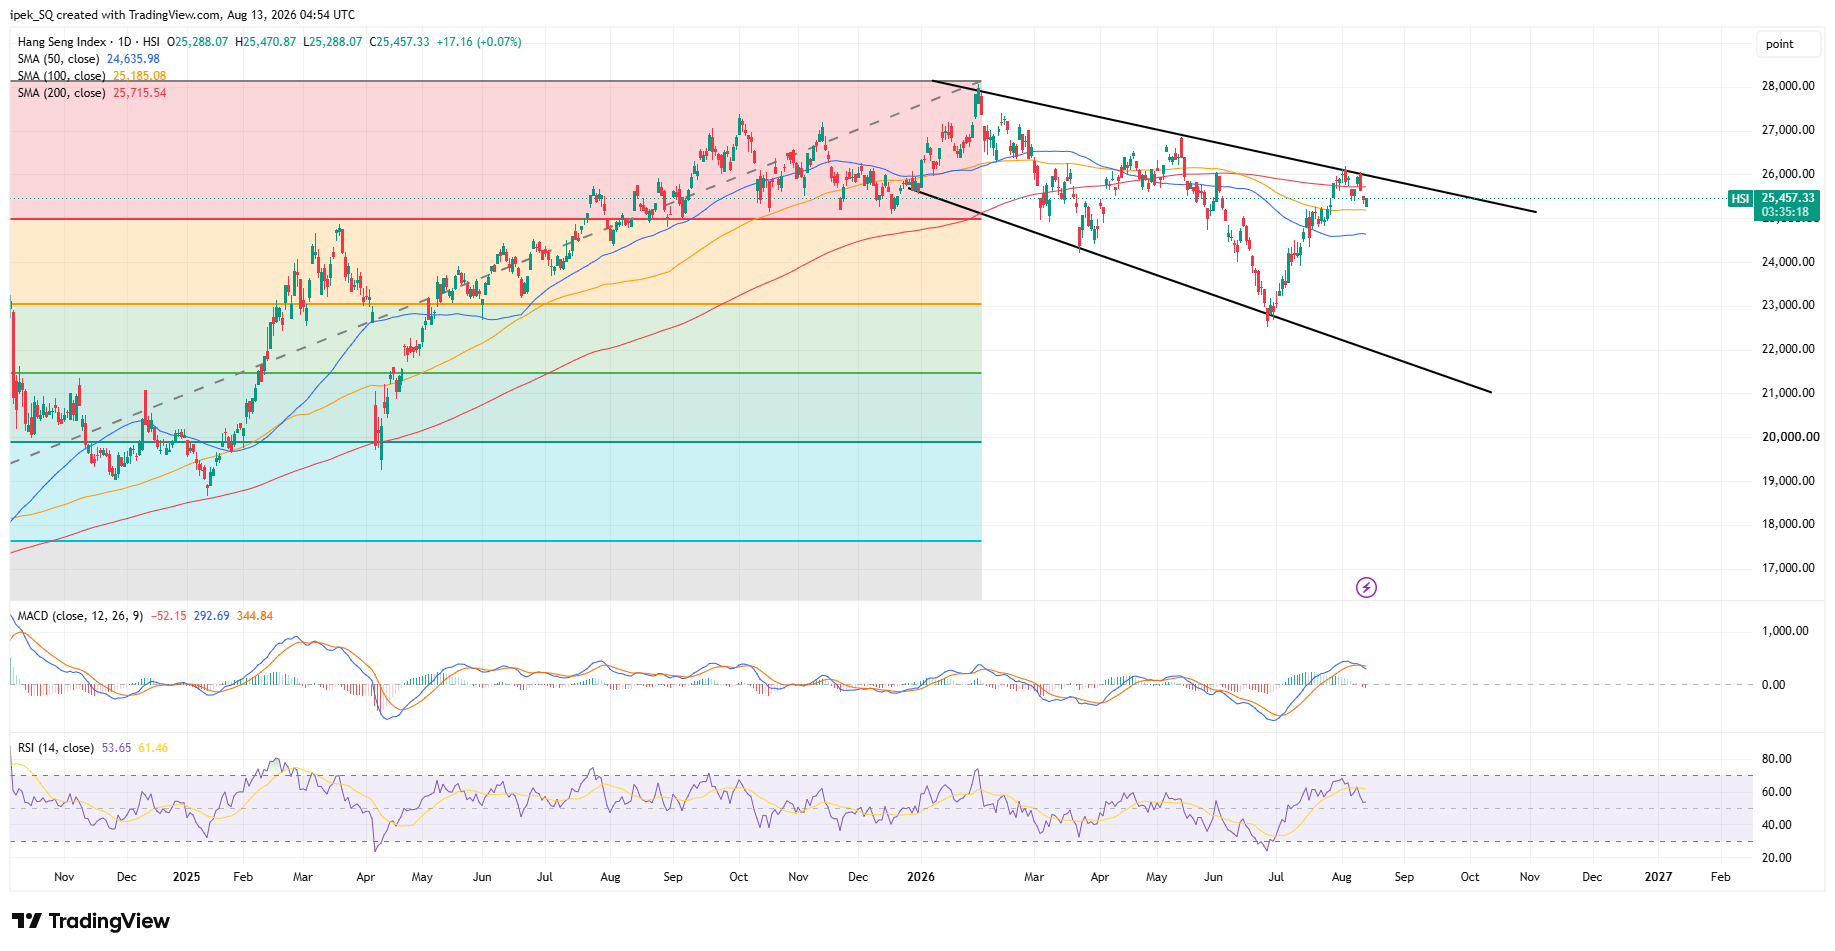Click the 22,000.00 price scale label
1835x951 pixels.
tap(1788, 349)
